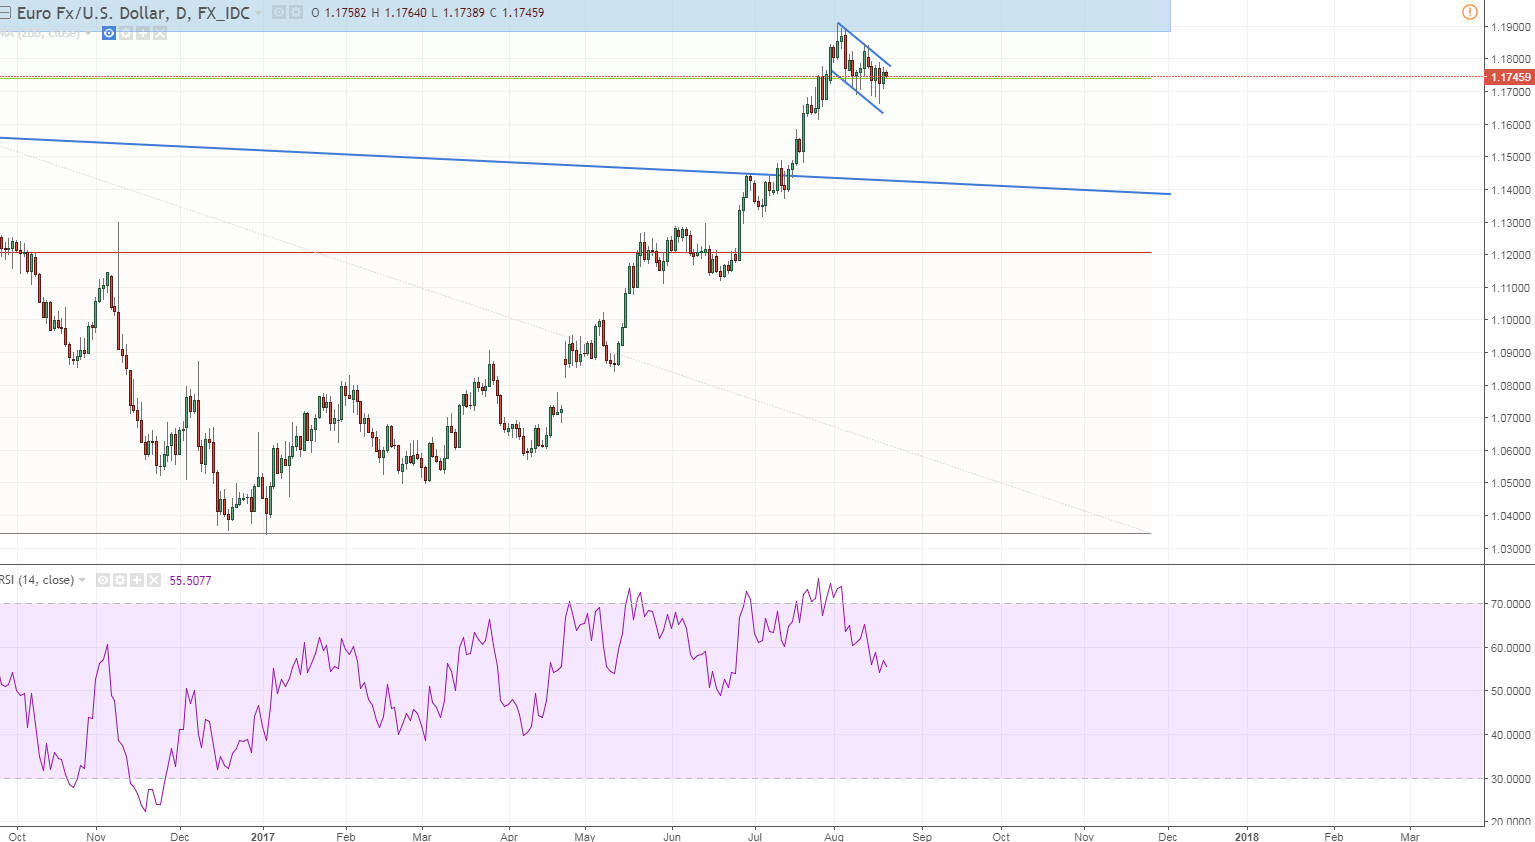
Task: Click the 1.07000 price axis label
Action: 1510,418
